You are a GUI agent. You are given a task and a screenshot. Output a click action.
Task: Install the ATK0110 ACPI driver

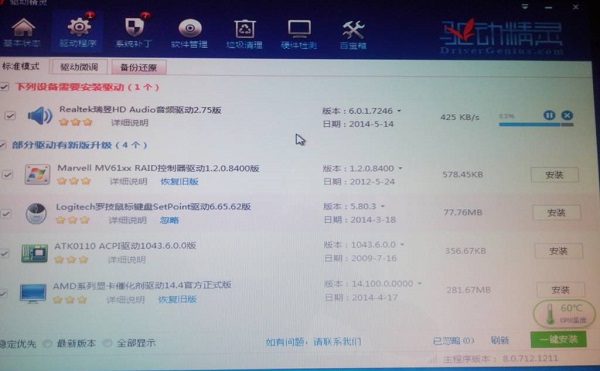(x=559, y=251)
